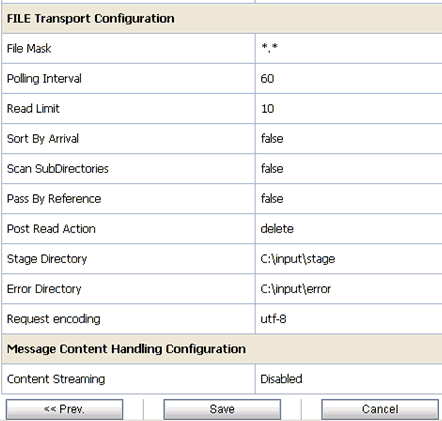Click the Cancel button
The image size is (442, 421).
click(x=380, y=409)
